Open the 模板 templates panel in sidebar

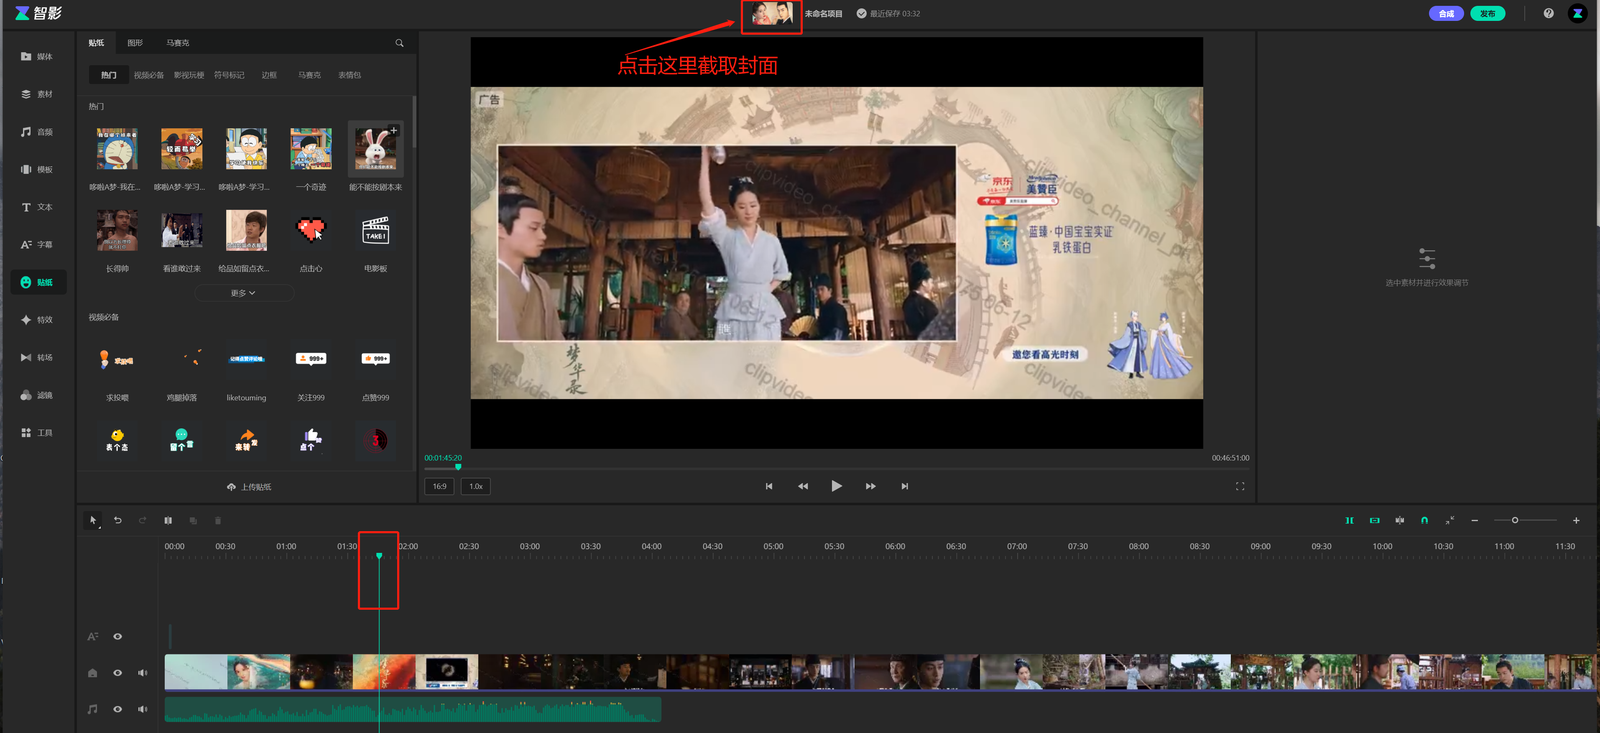[x=37, y=169]
